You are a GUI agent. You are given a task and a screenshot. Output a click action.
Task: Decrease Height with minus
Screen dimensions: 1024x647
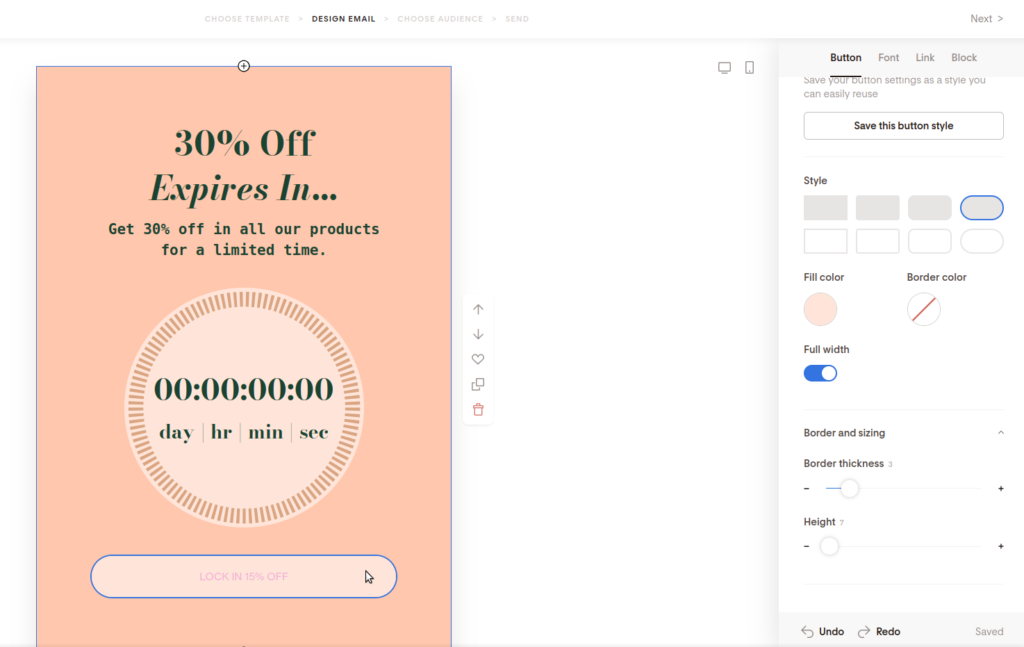click(x=807, y=546)
